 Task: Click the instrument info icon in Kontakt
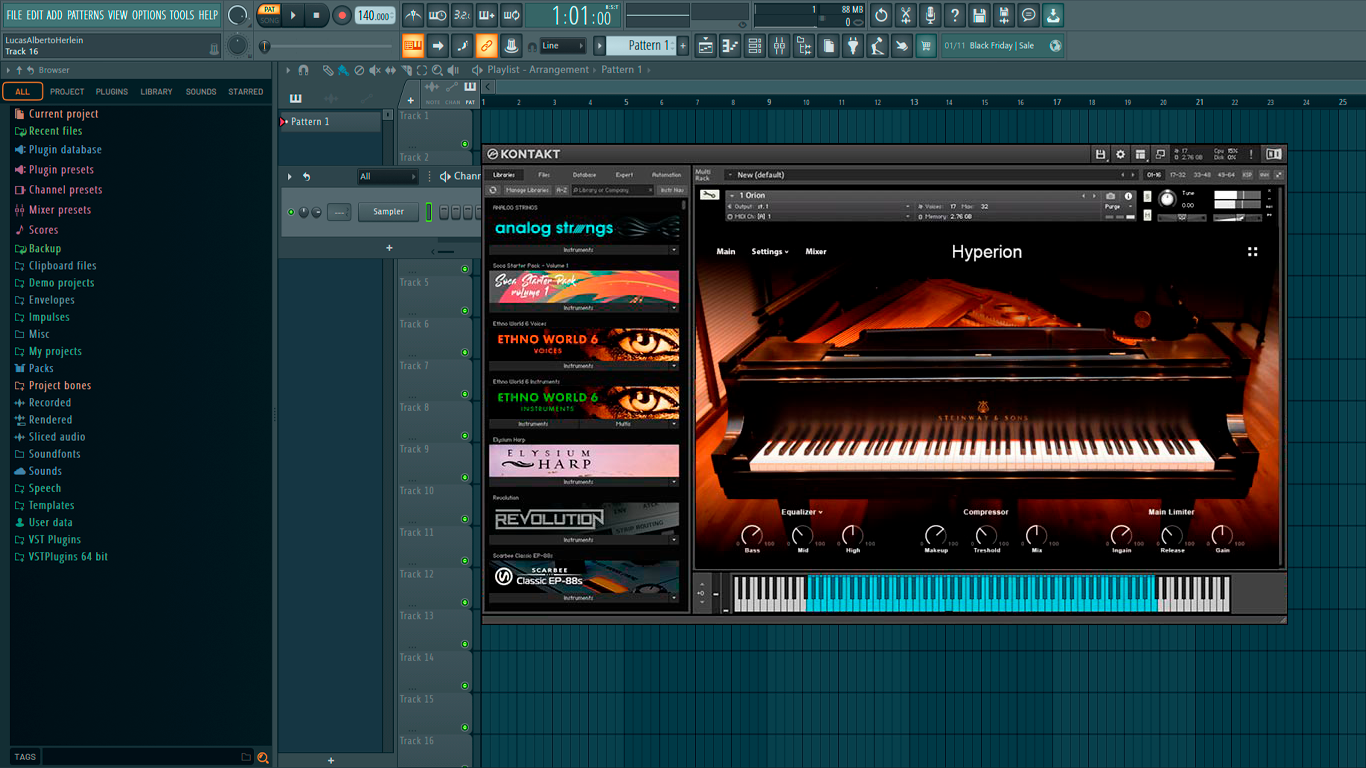pyautogui.click(x=1128, y=196)
